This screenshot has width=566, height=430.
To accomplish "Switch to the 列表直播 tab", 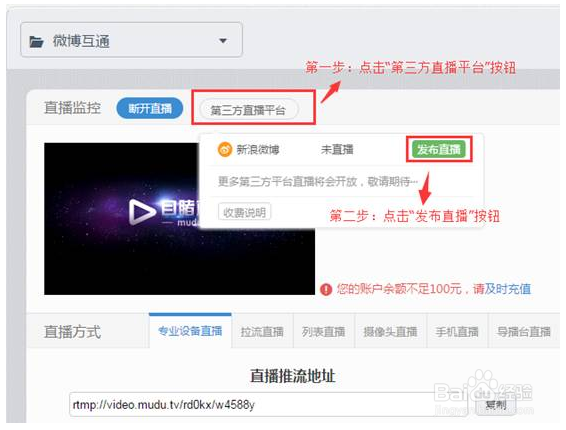I will tap(323, 331).
